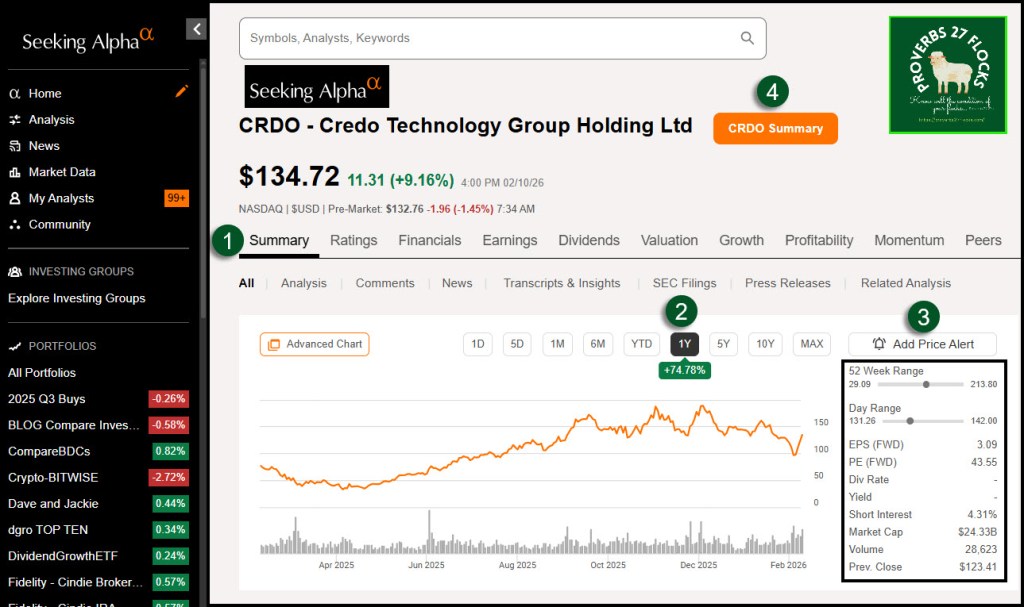The image size is (1024, 607).
Task: Click the magnifier search icon
Action: [747, 38]
